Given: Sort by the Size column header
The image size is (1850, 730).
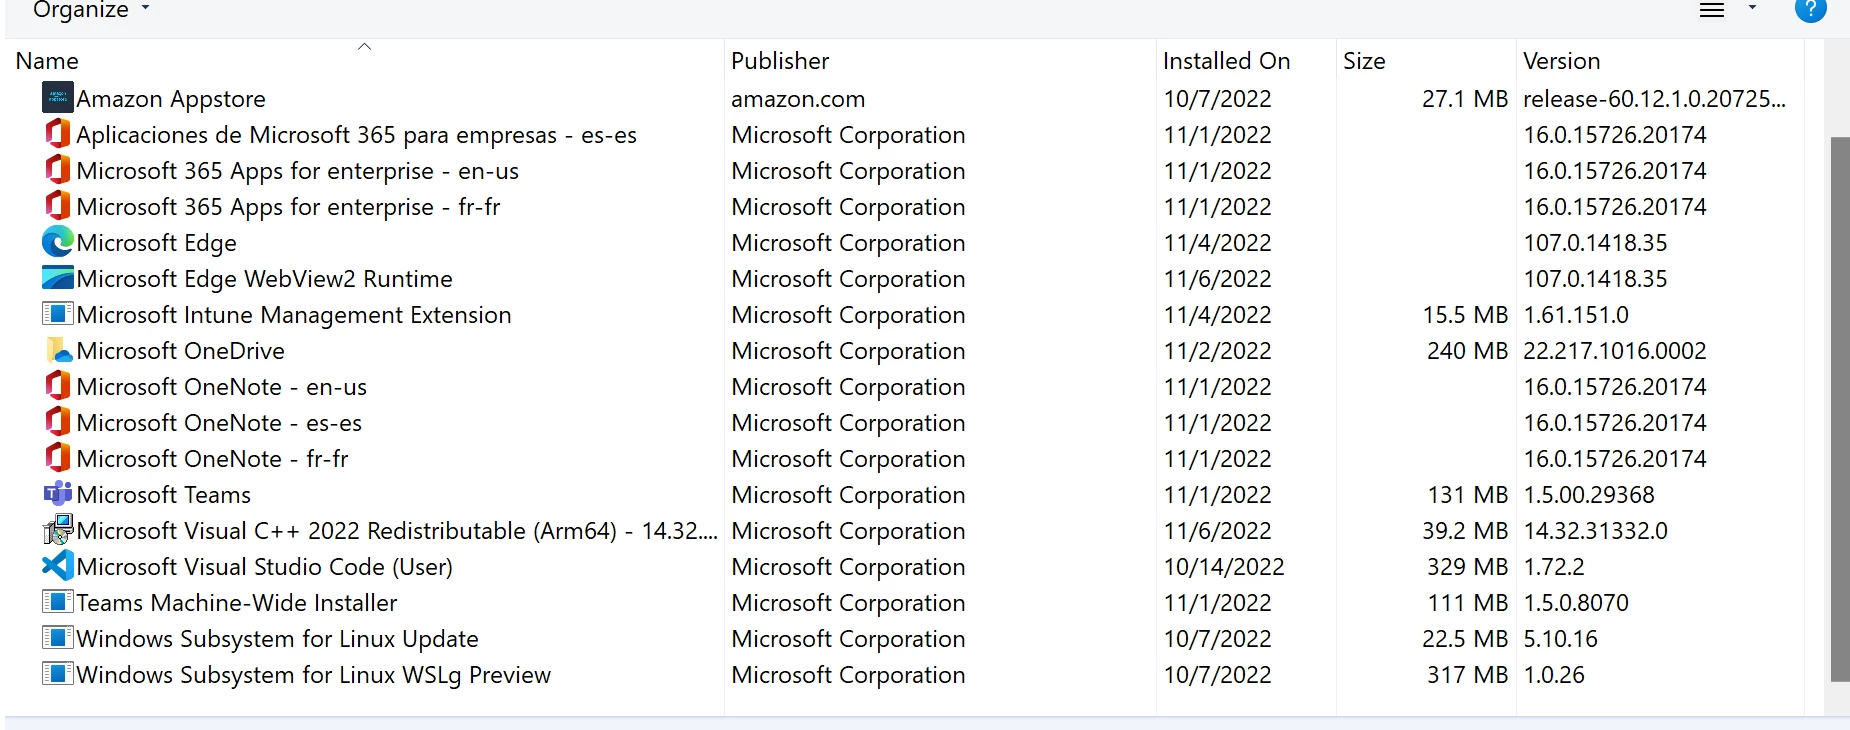Looking at the screenshot, I should coord(1364,61).
